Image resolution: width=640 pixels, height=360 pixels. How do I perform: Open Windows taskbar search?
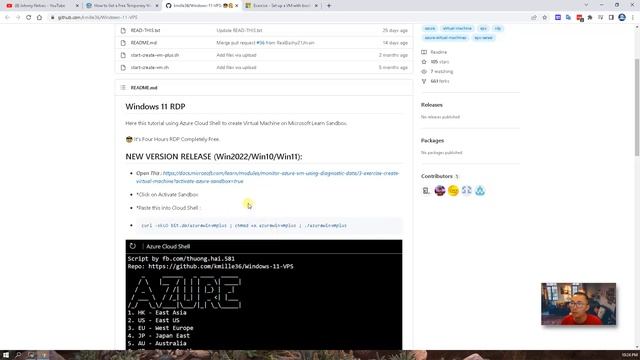(x=18, y=355)
